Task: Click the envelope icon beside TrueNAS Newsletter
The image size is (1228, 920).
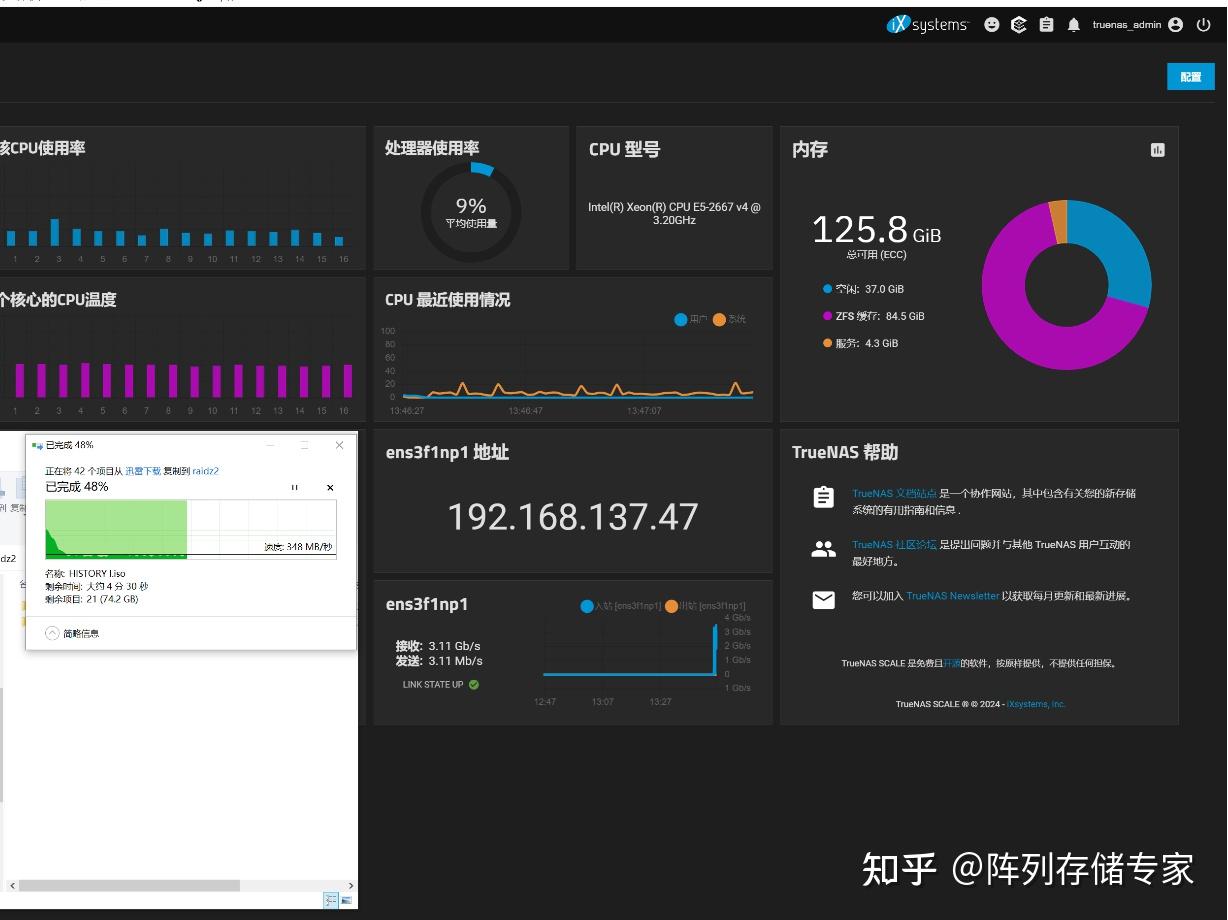Action: 823,600
